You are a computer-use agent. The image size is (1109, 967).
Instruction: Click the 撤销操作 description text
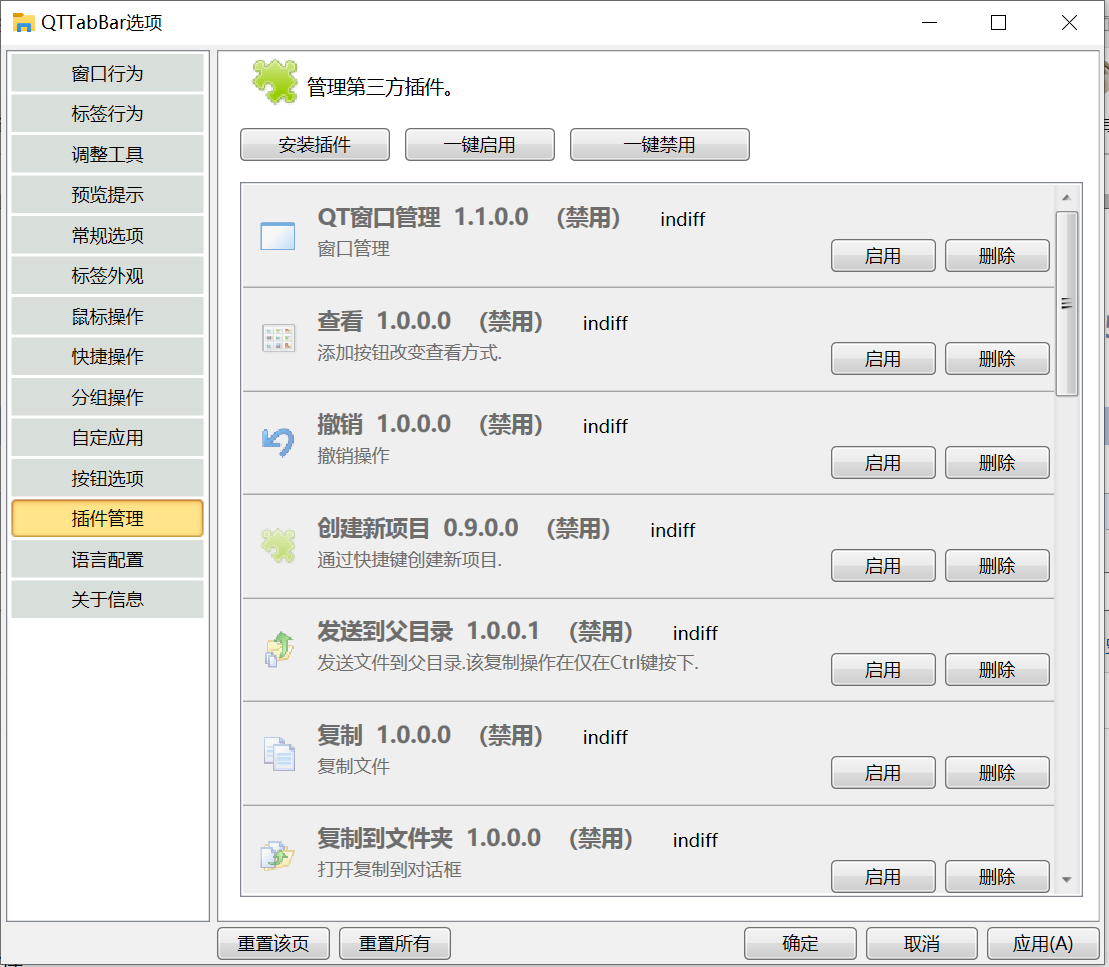(x=353, y=456)
